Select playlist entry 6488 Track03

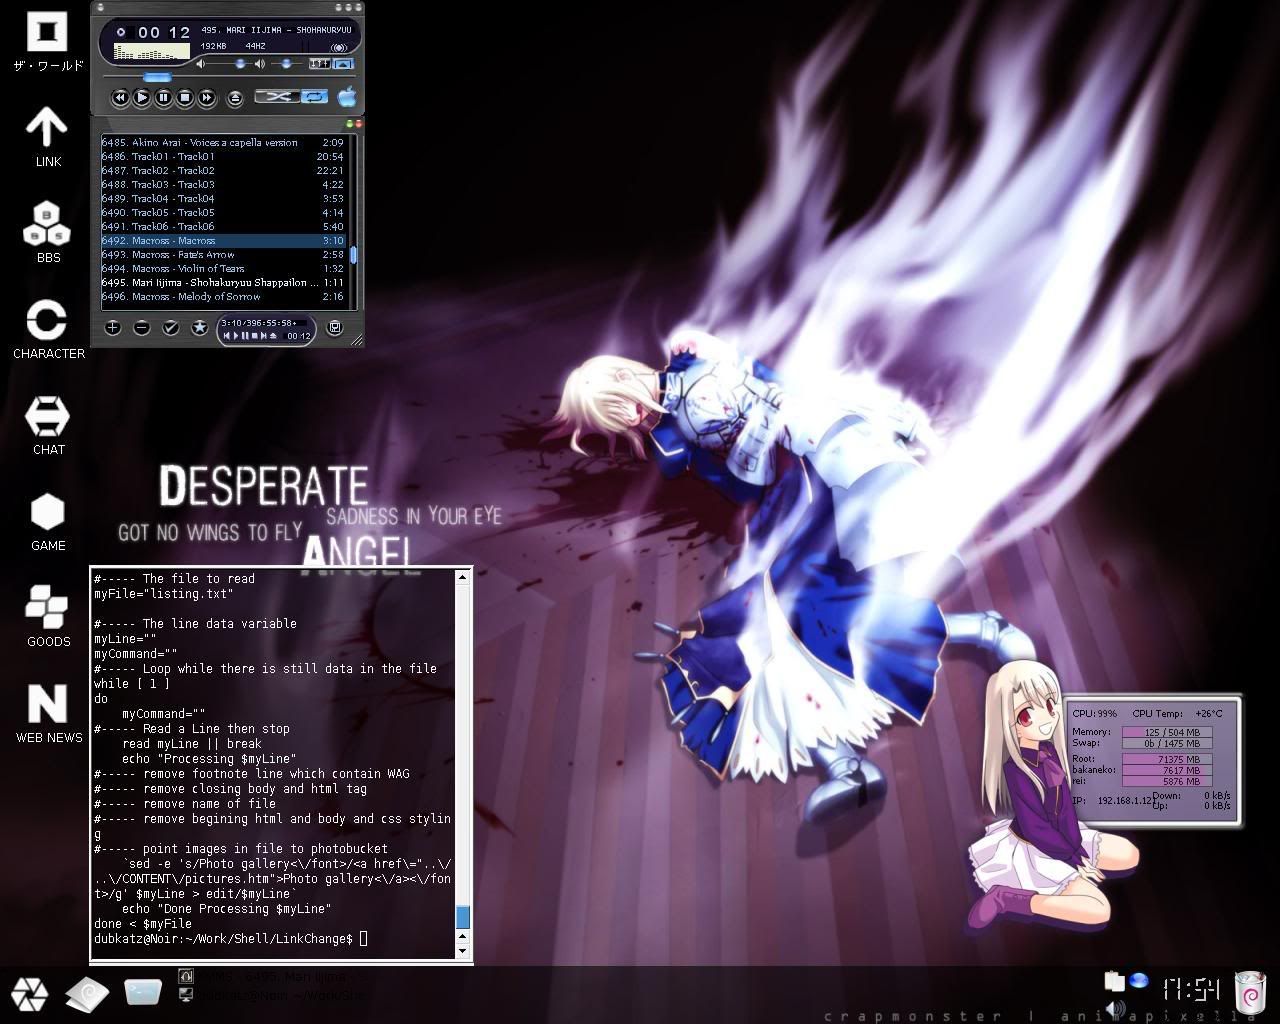click(222, 185)
